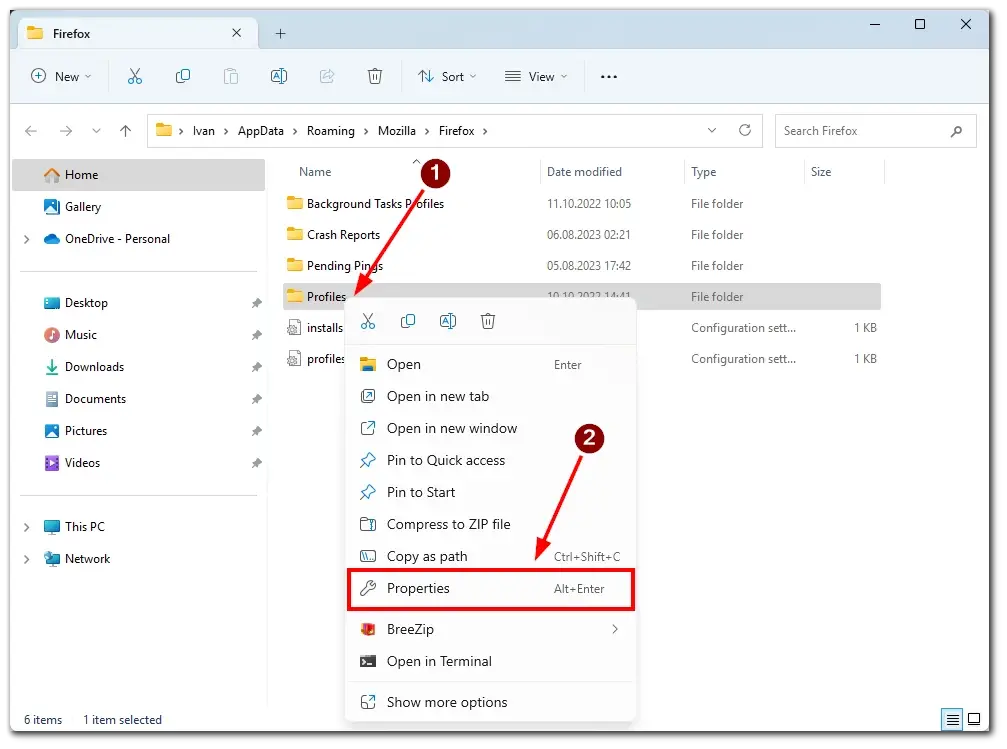This screenshot has height=749, width=1007.
Task: Sort by the Type column header
Action: point(703,172)
